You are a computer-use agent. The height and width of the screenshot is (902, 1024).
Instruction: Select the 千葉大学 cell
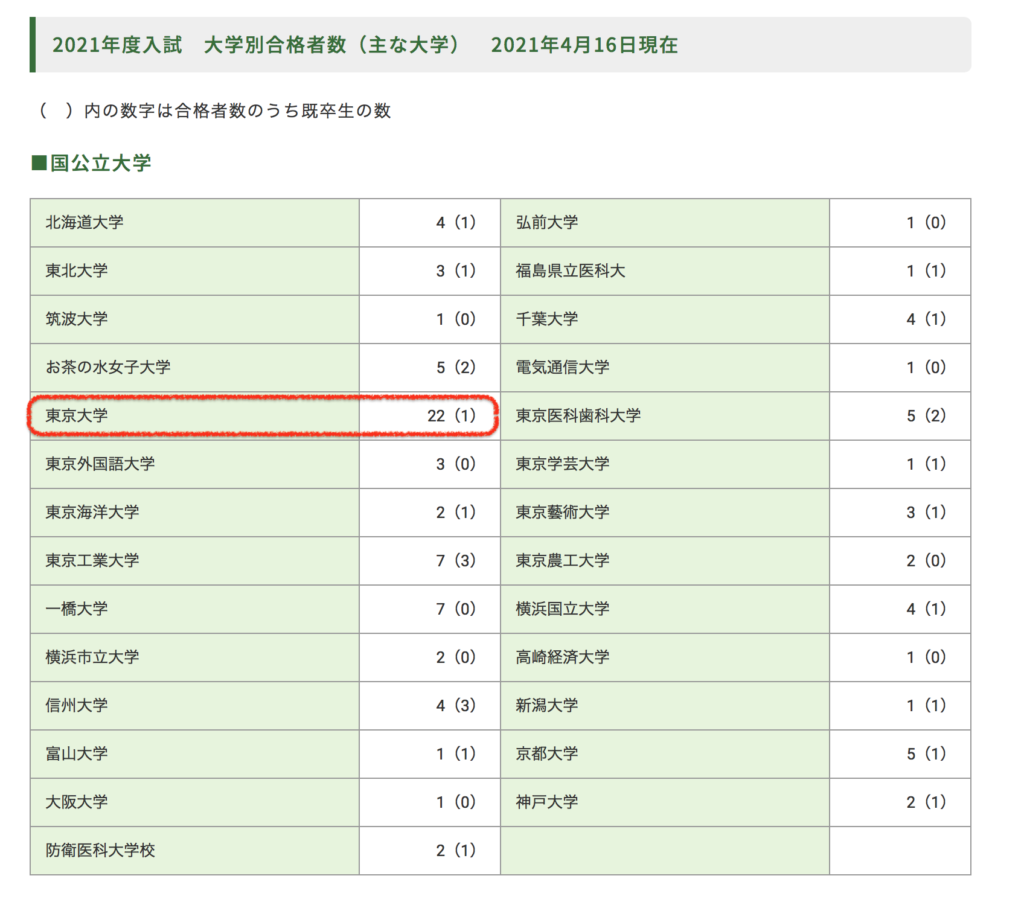click(665, 319)
